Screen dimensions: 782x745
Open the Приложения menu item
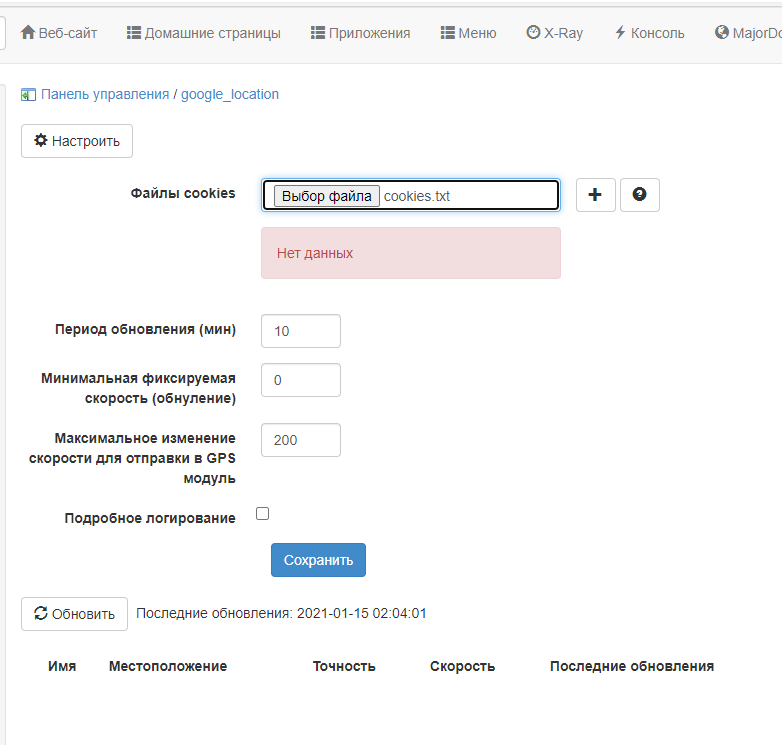pos(361,33)
